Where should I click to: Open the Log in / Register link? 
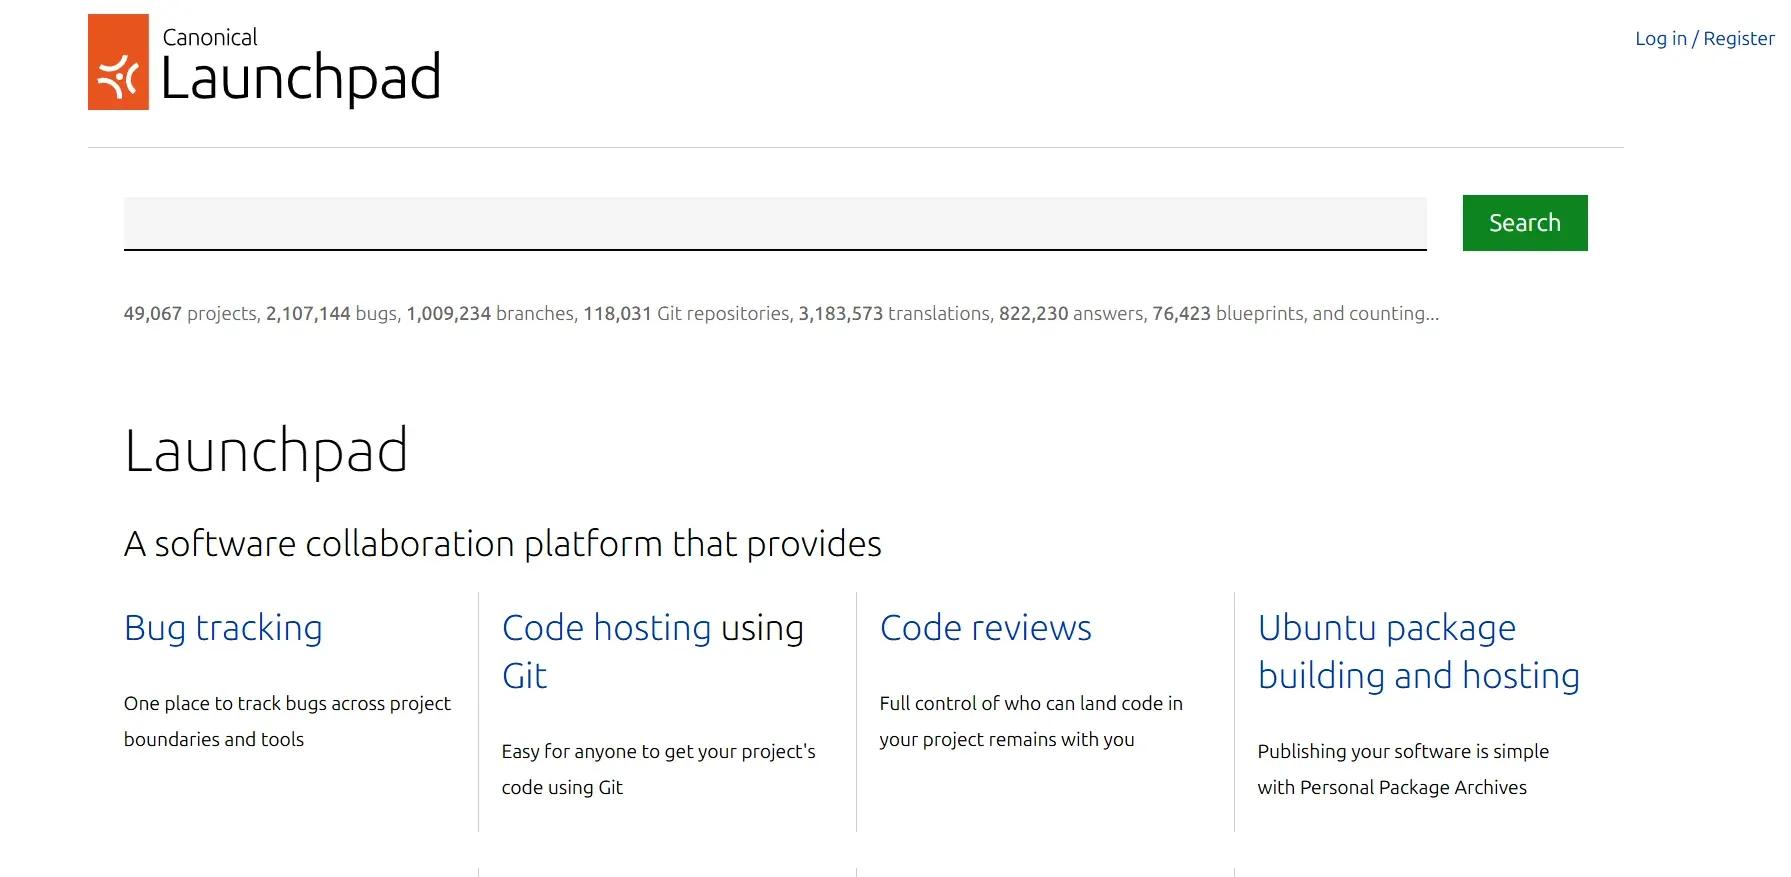tap(1704, 38)
